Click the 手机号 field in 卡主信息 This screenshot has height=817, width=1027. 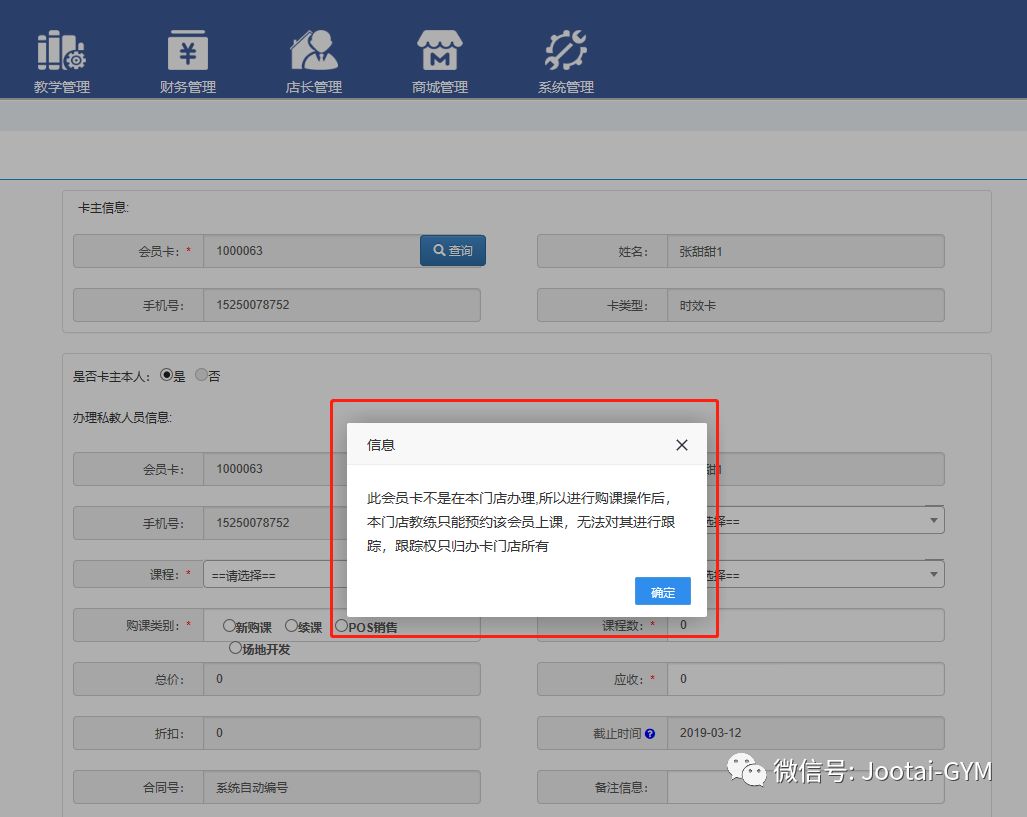[342, 305]
